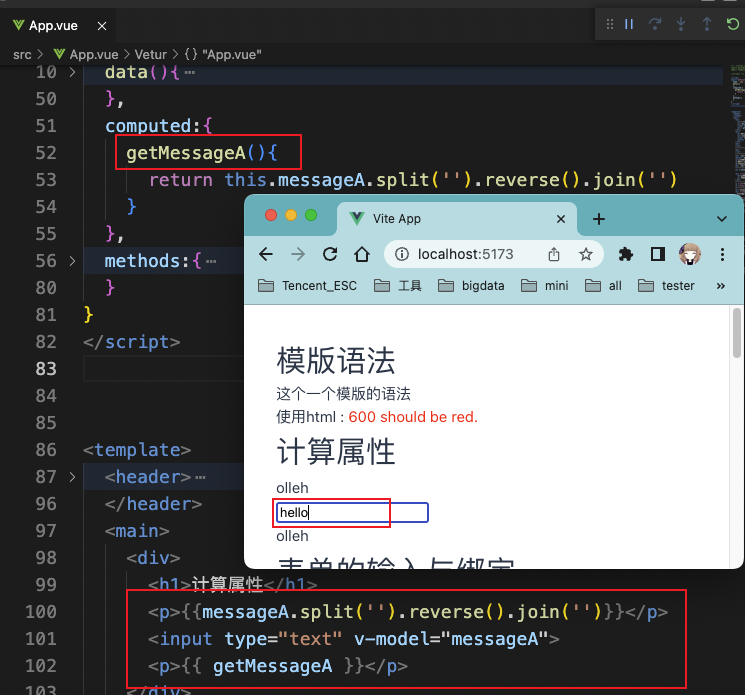This screenshot has width=745, height=695.
Task: Go to the browser home page
Action: (x=362, y=255)
